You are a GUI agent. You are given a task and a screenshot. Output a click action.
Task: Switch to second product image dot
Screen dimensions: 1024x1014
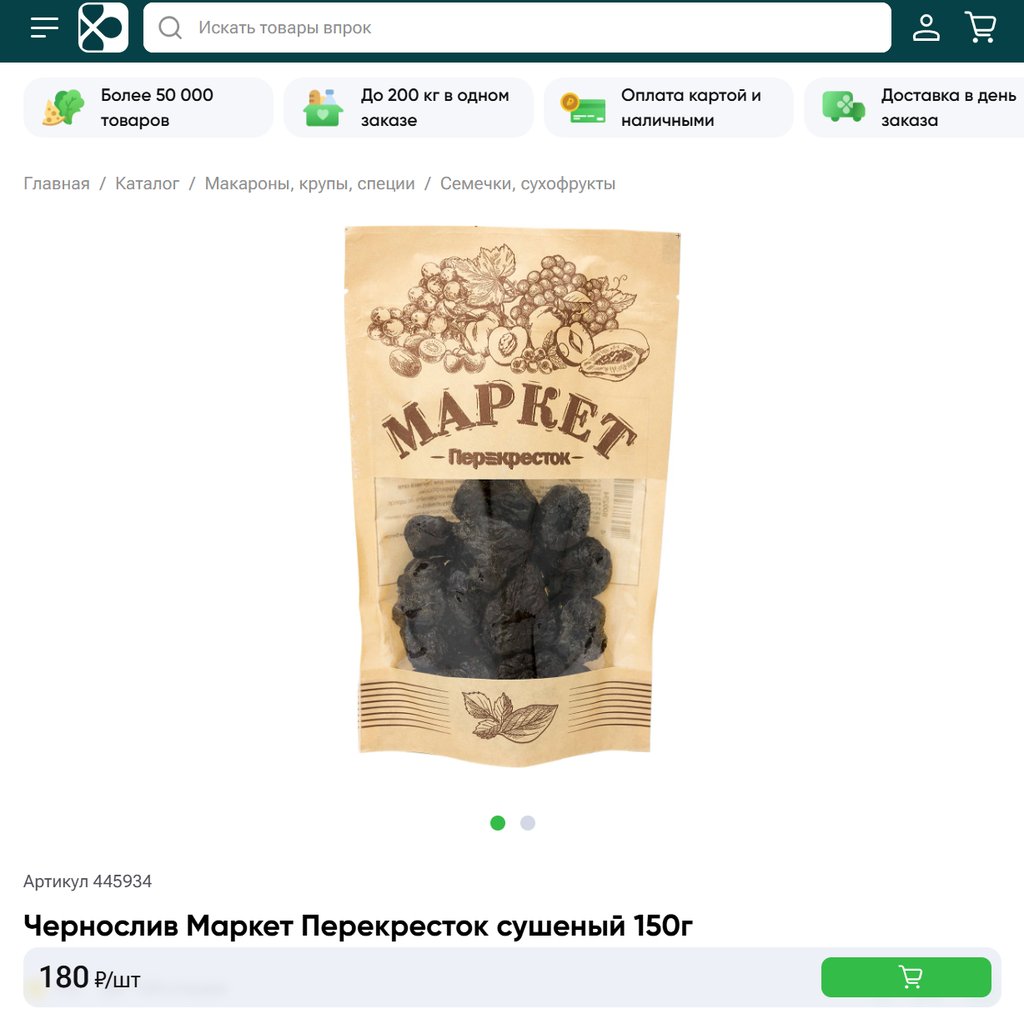click(x=528, y=823)
